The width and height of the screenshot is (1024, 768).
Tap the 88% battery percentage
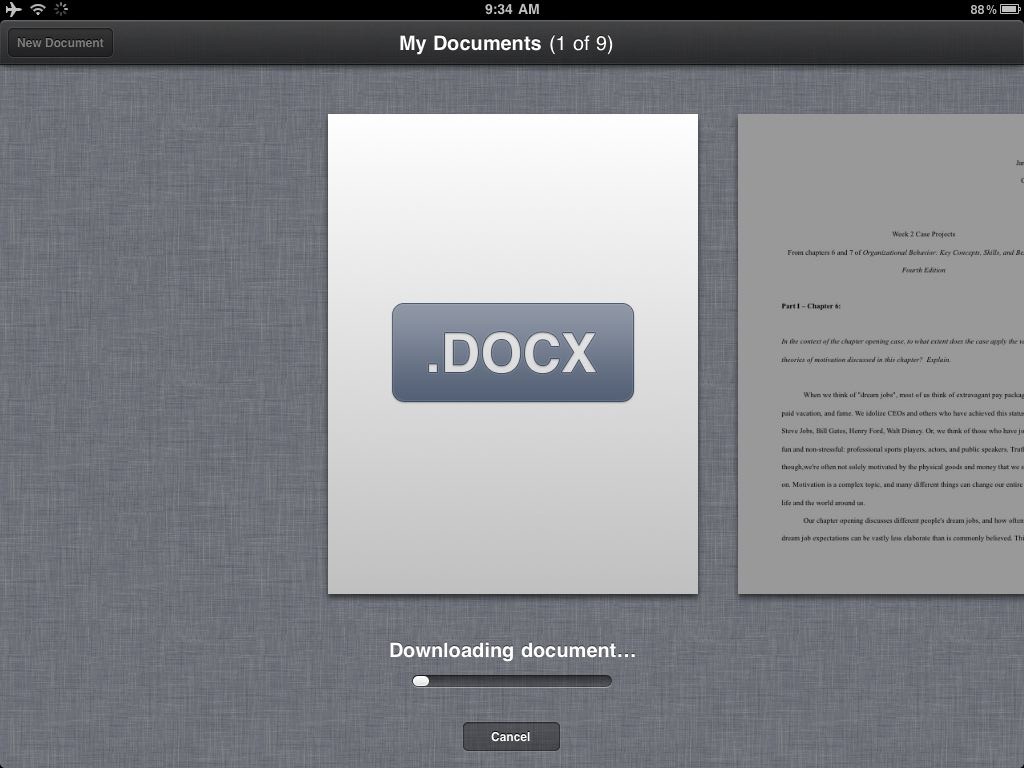(x=983, y=9)
